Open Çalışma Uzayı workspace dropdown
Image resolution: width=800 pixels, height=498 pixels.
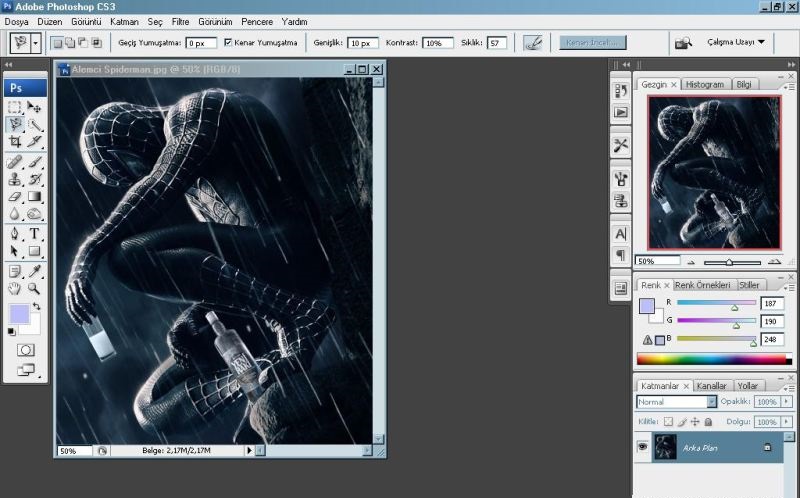point(736,42)
